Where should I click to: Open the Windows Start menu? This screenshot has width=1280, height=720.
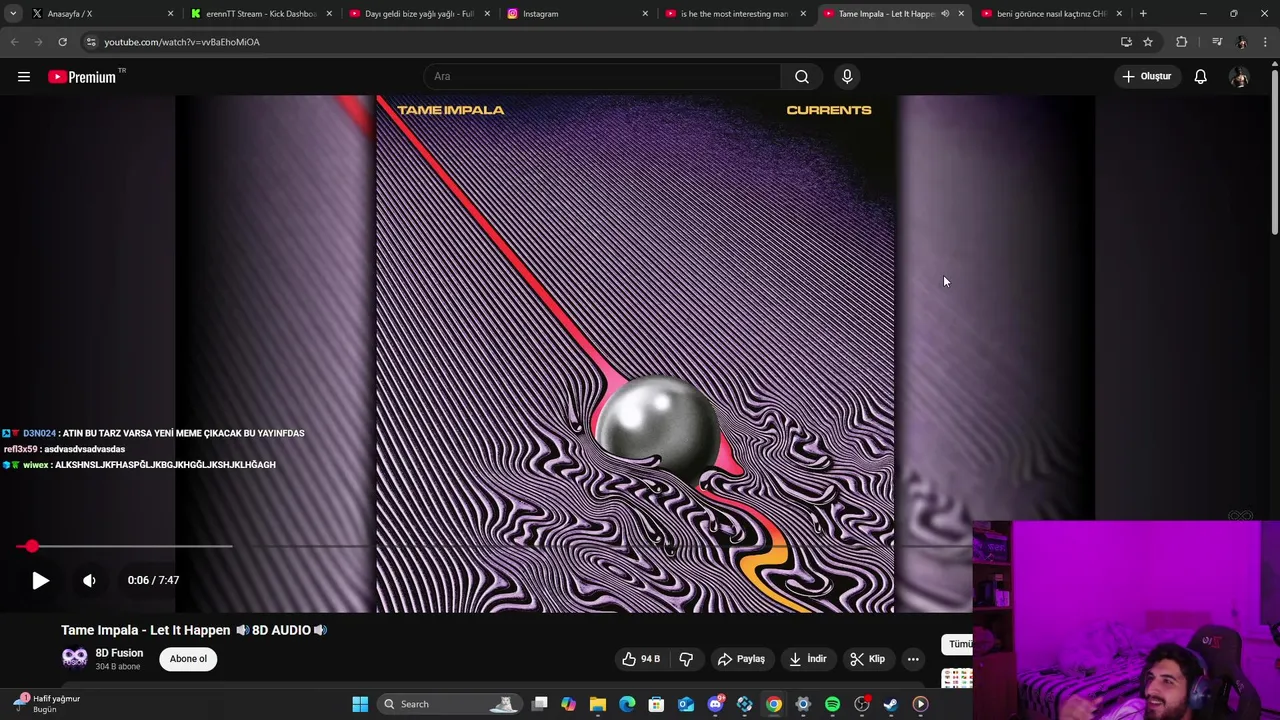coord(360,704)
